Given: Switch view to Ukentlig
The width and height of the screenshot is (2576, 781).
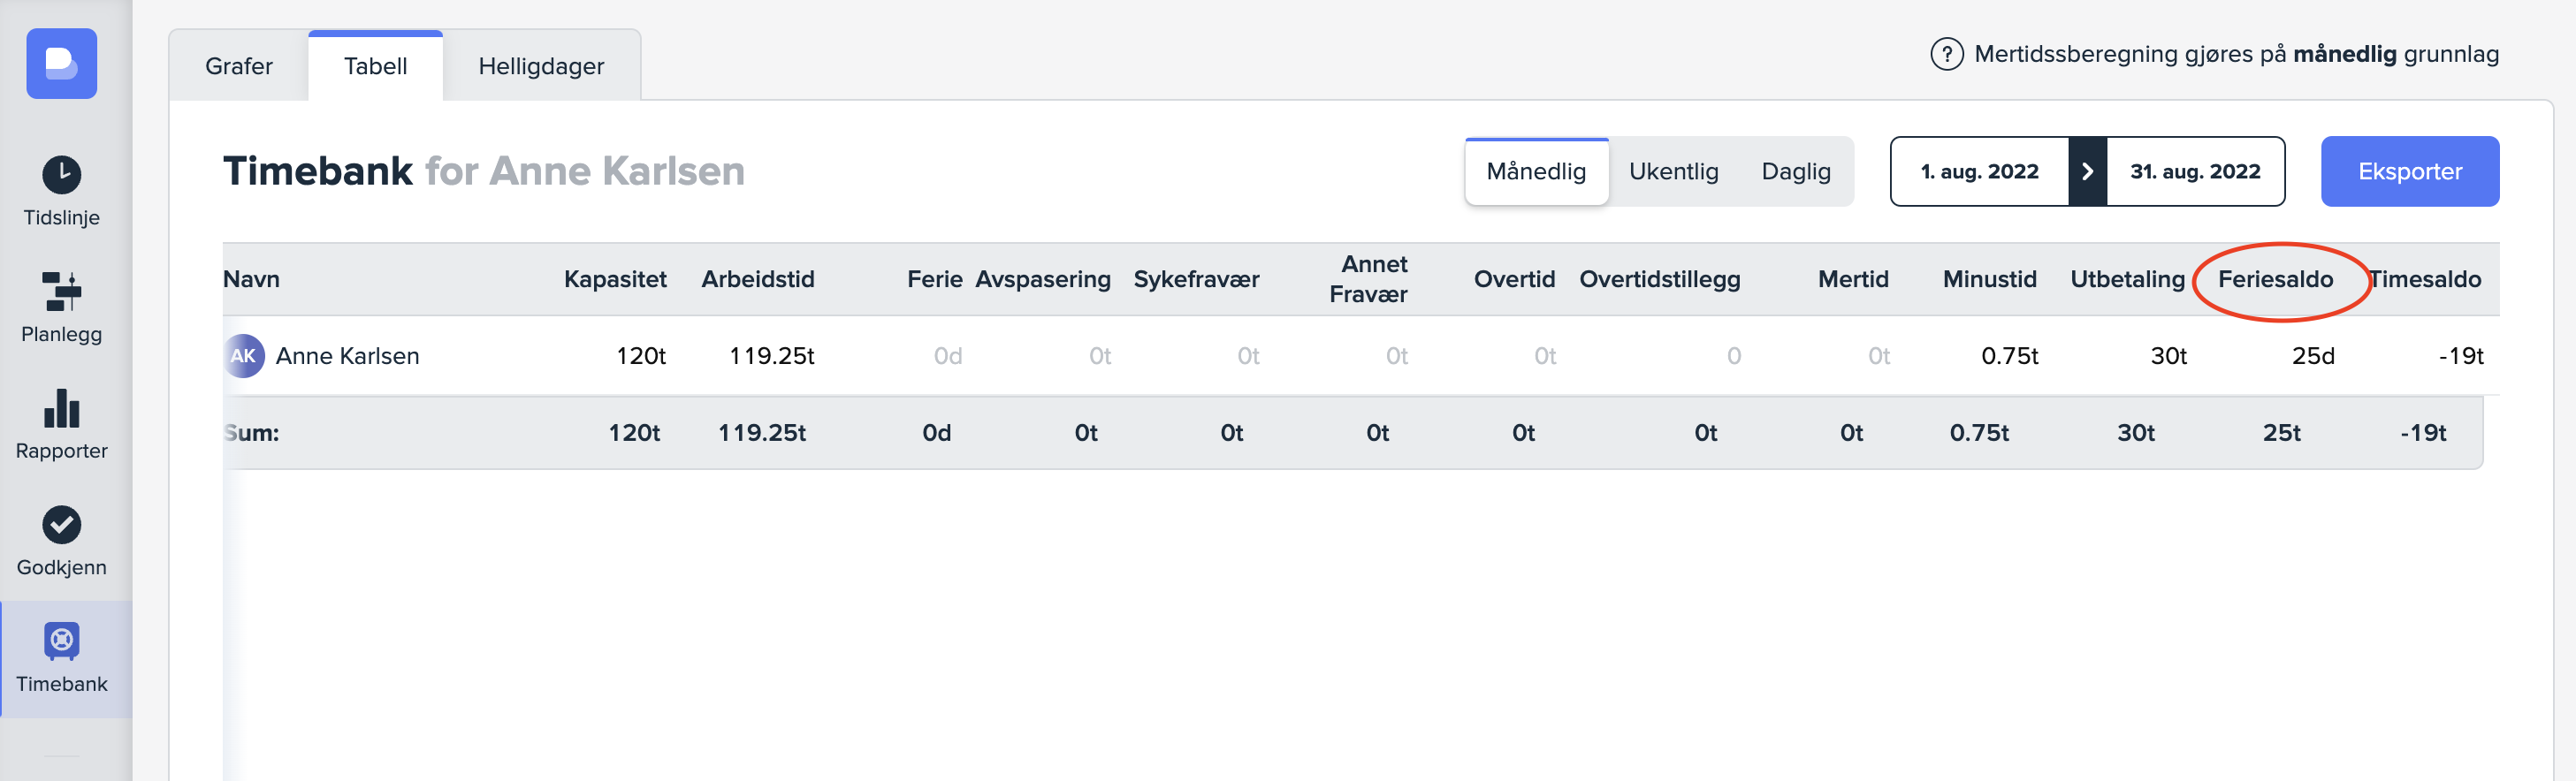Looking at the screenshot, I should [1673, 172].
